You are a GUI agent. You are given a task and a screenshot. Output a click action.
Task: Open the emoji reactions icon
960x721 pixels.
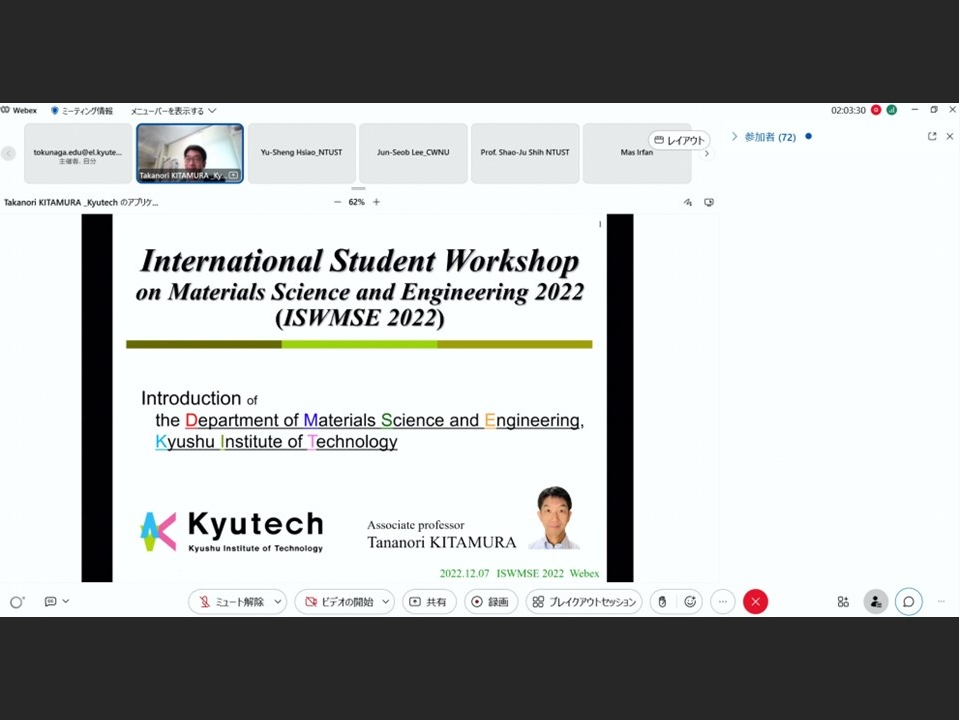[690, 602]
